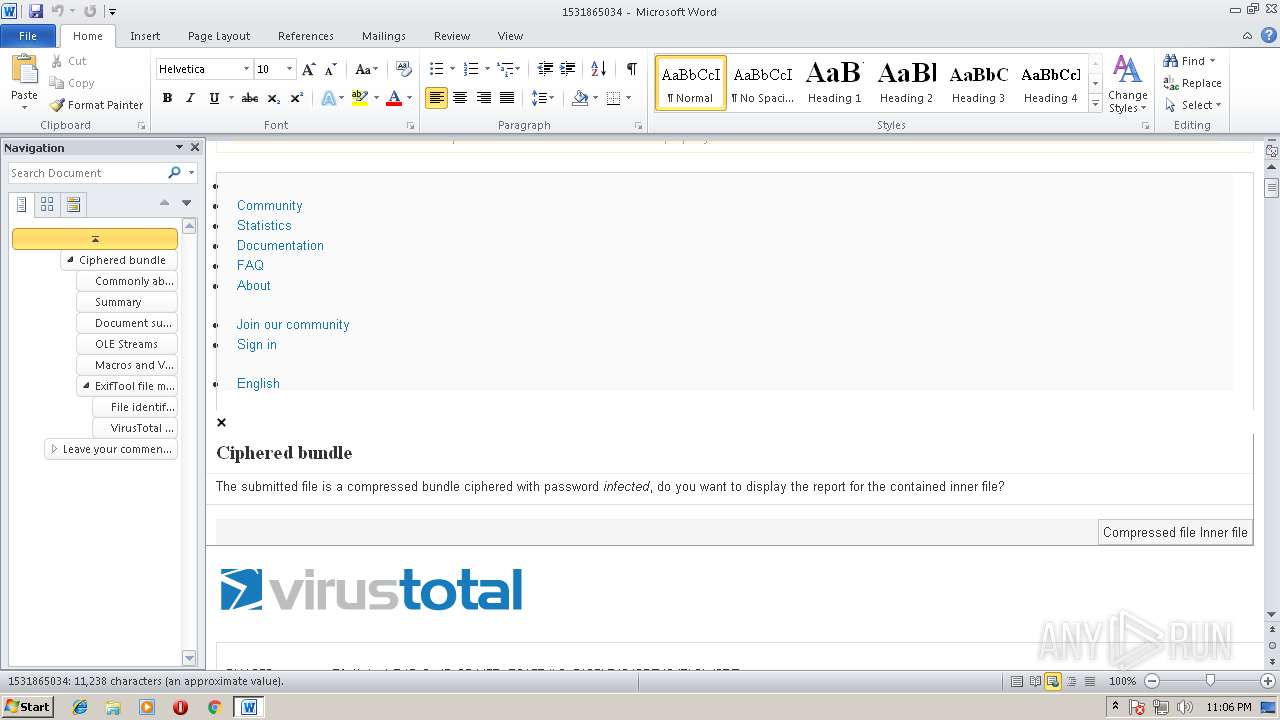Screen dimensions: 1280x720
Task: Click the zoom slider handle
Action: tap(1210, 681)
